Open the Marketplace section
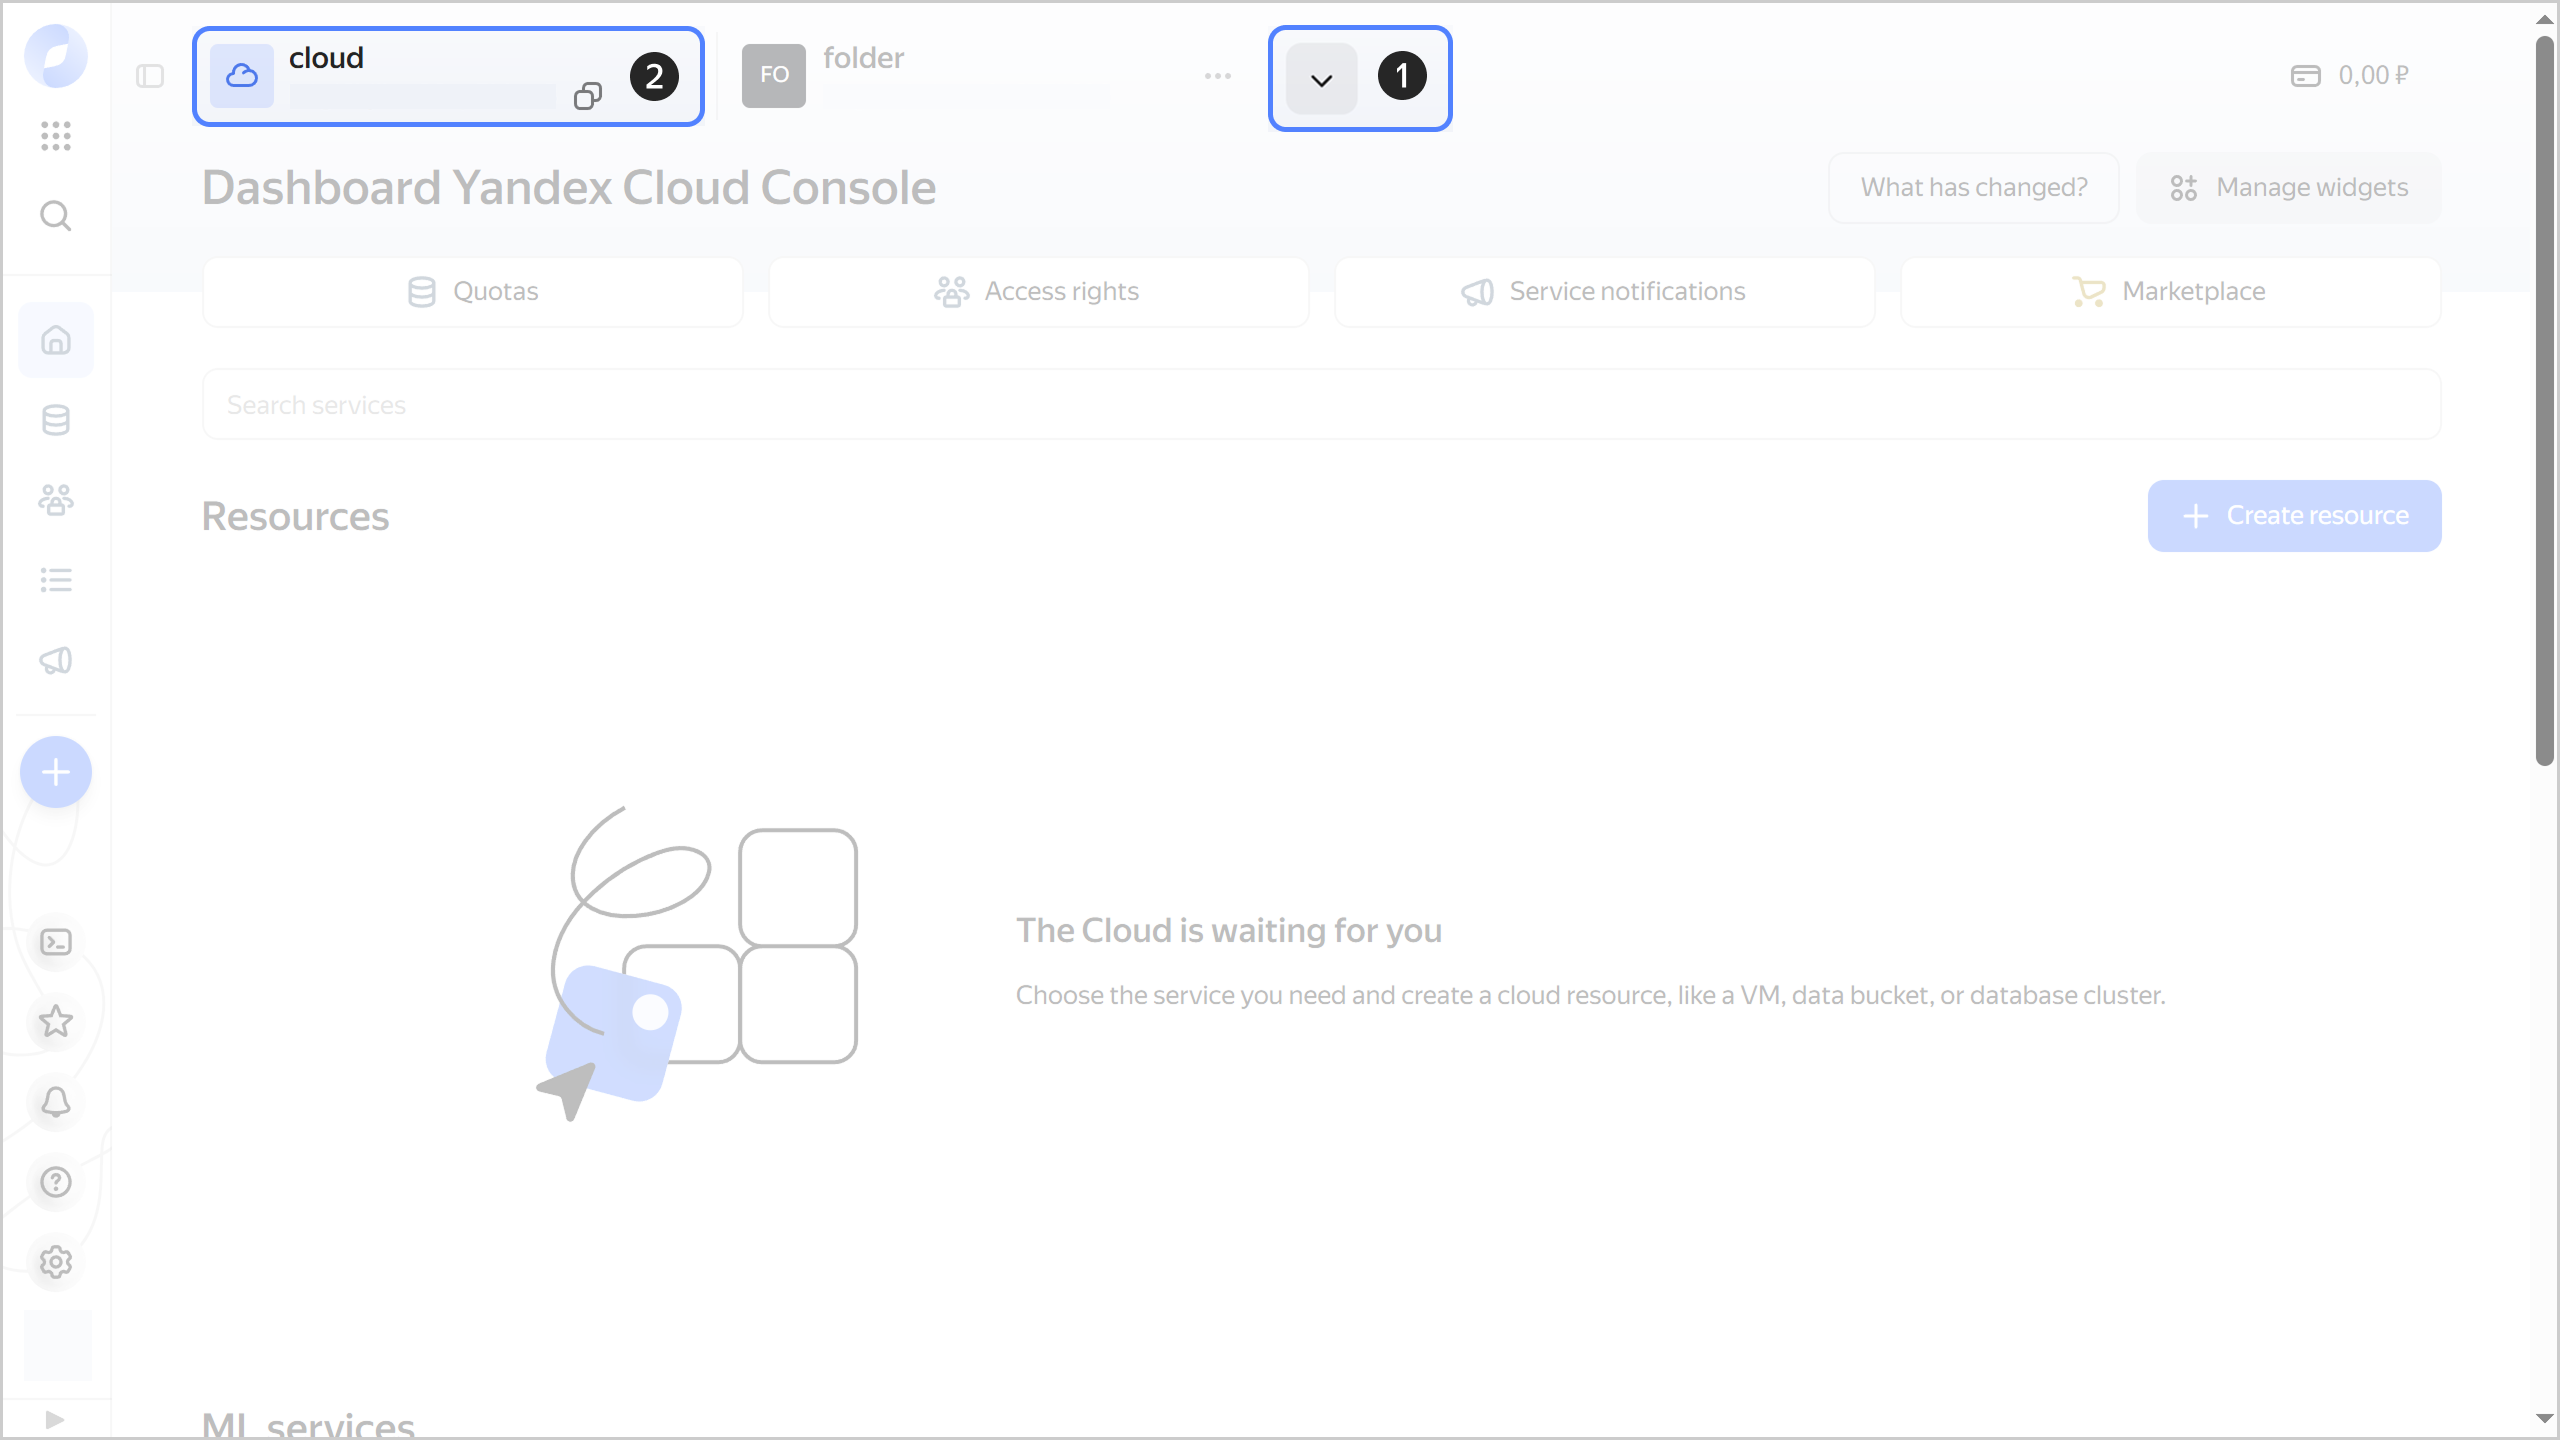 [2169, 291]
